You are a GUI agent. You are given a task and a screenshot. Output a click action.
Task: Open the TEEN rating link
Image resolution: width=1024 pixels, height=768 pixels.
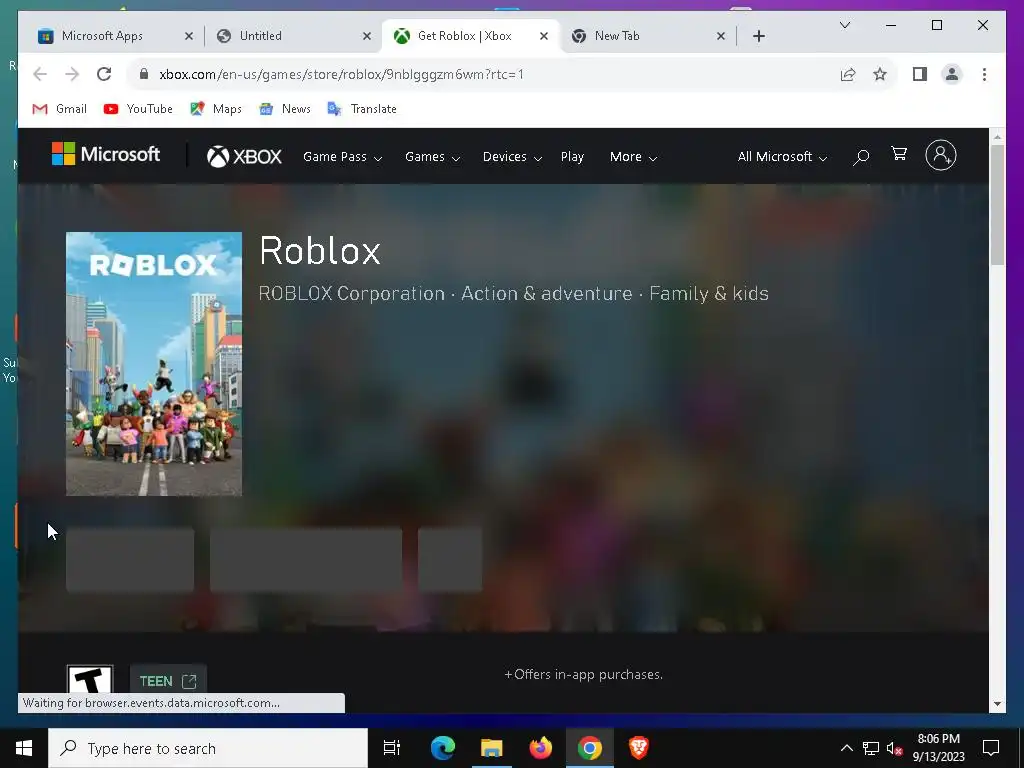click(168, 681)
